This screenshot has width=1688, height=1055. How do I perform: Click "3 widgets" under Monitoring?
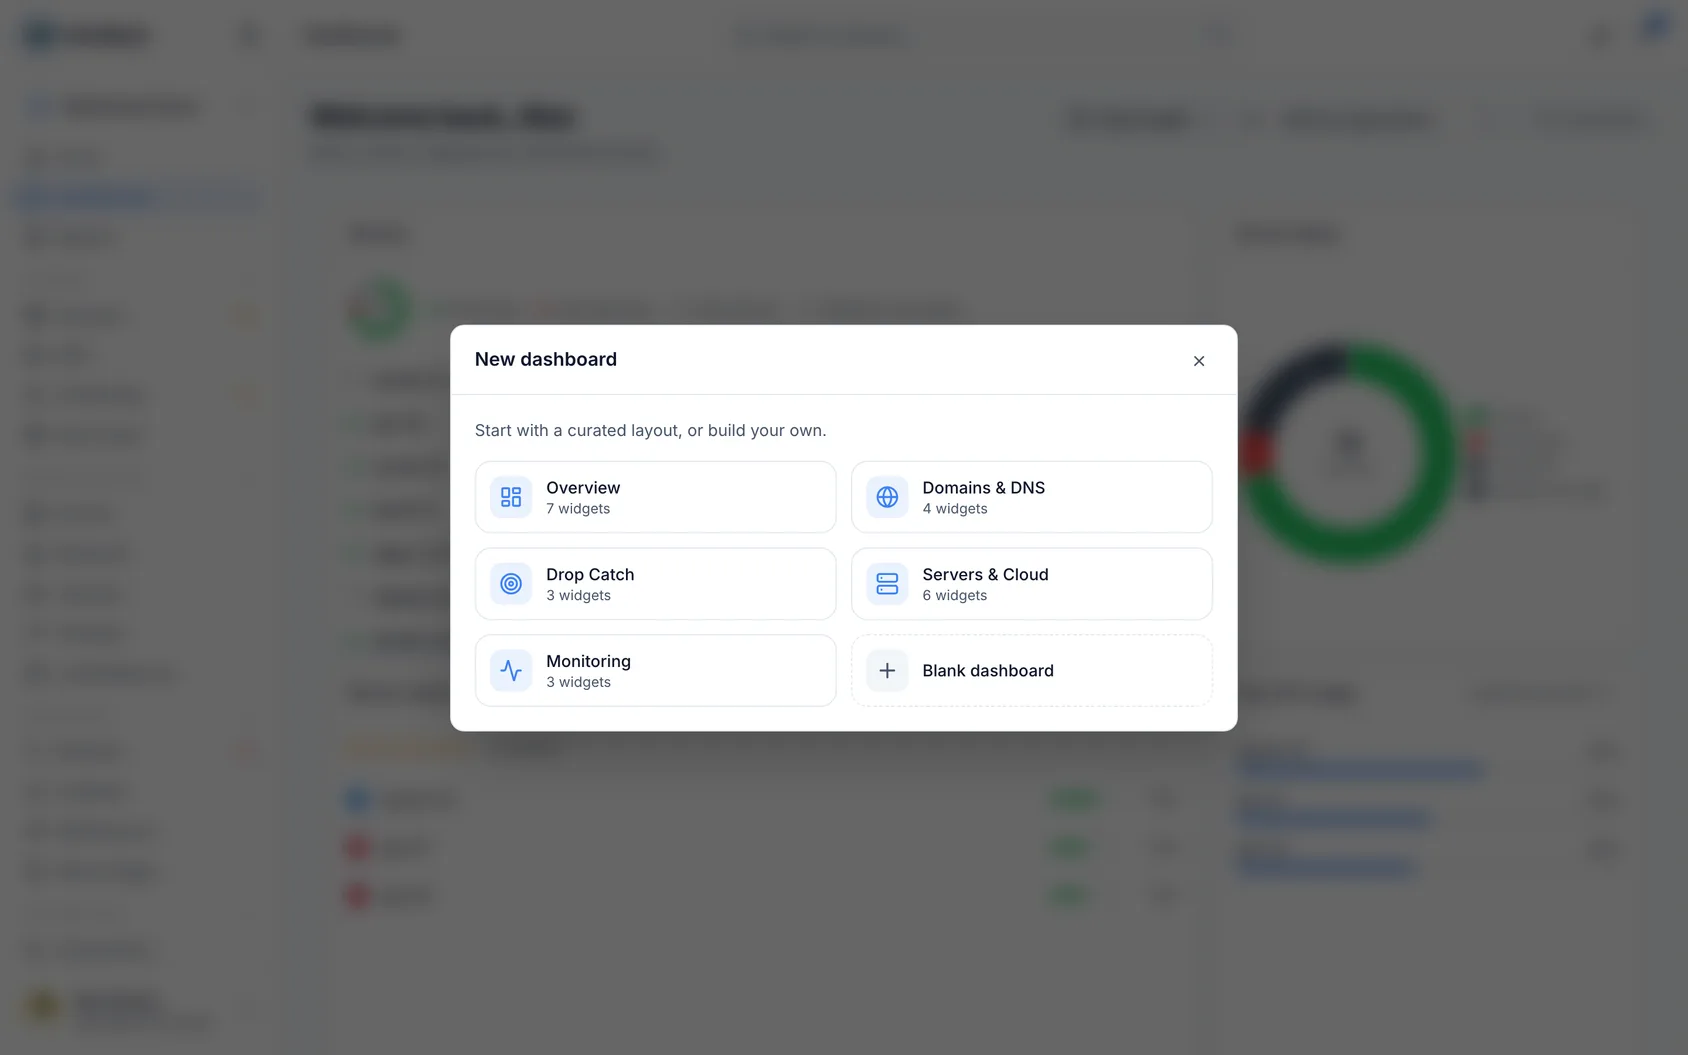[x=578, y=683]
